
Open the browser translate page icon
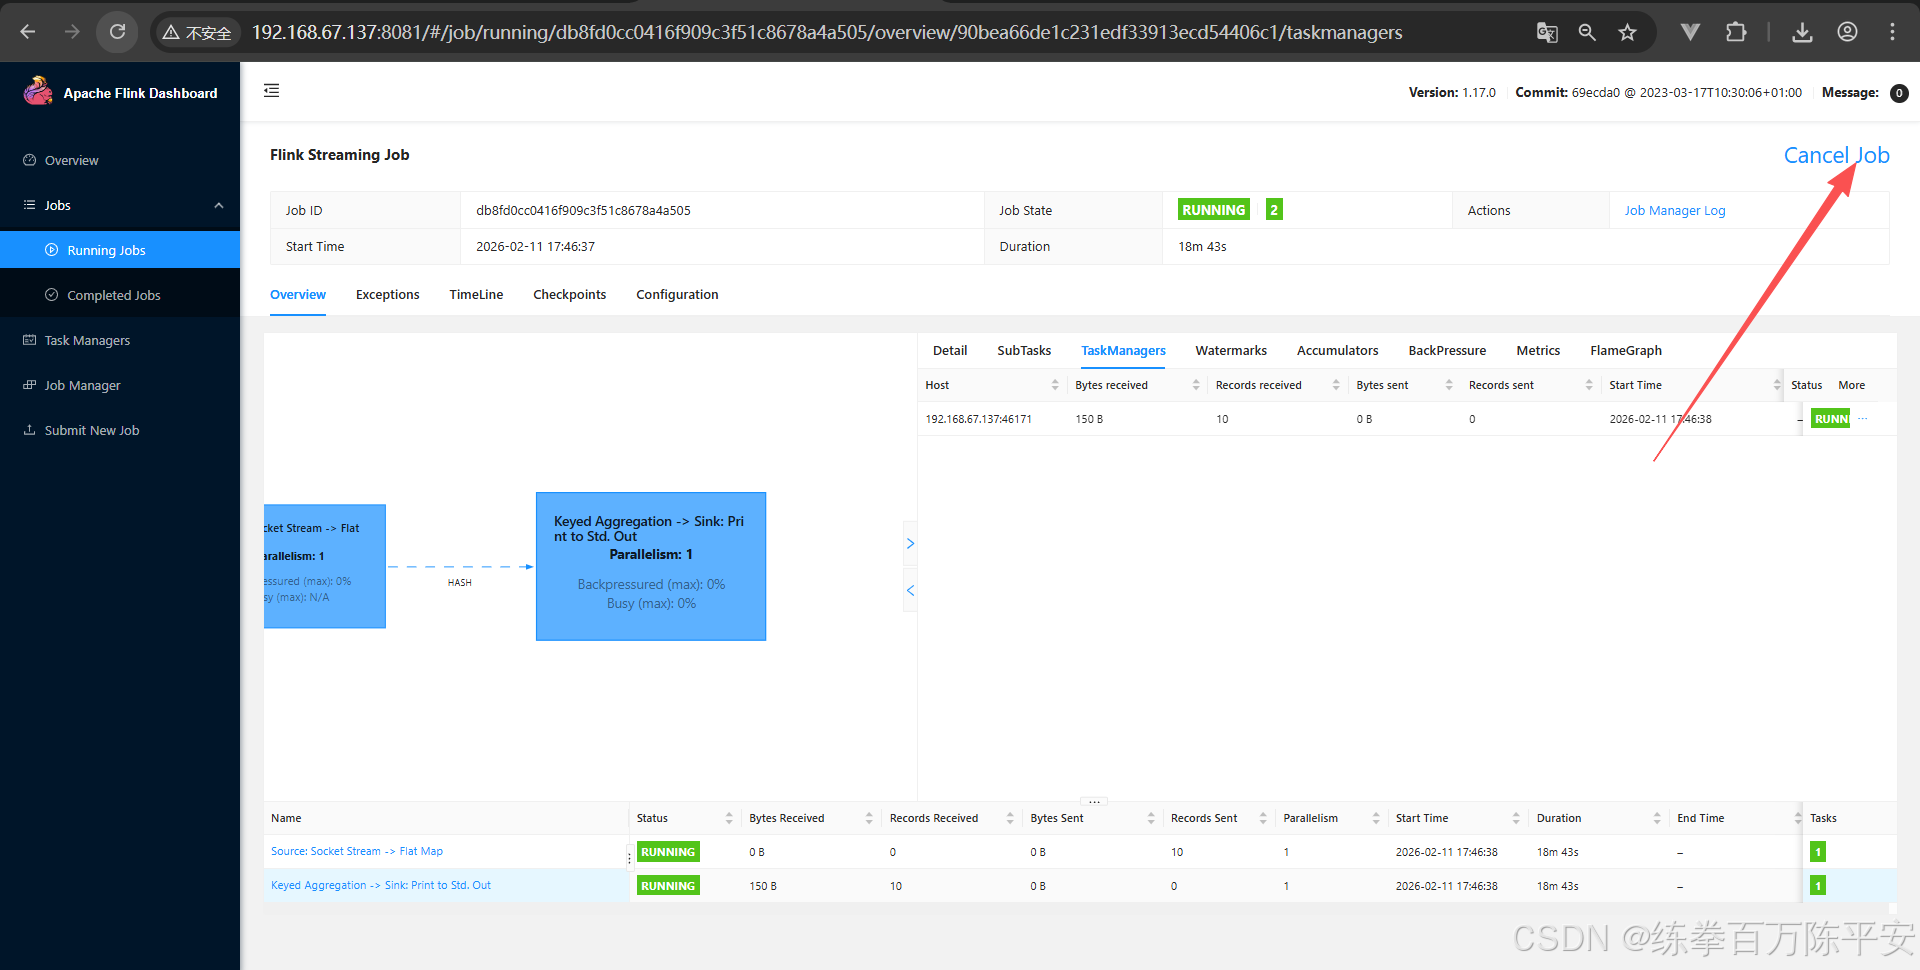coord(1547,32)
